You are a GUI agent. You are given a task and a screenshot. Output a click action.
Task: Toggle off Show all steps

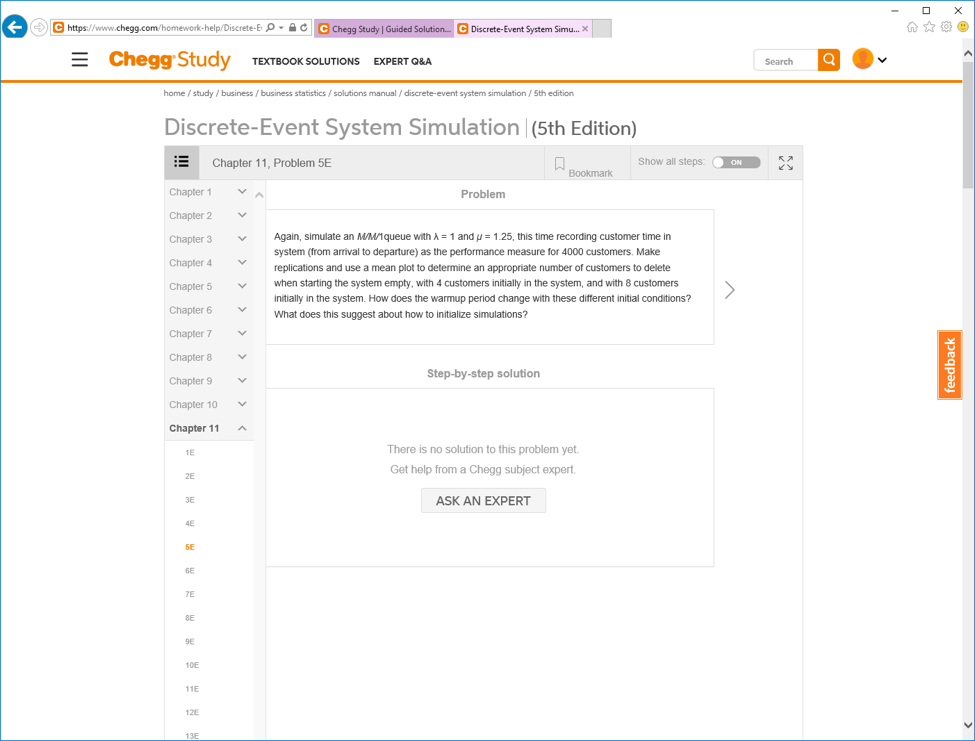point(736,161)
